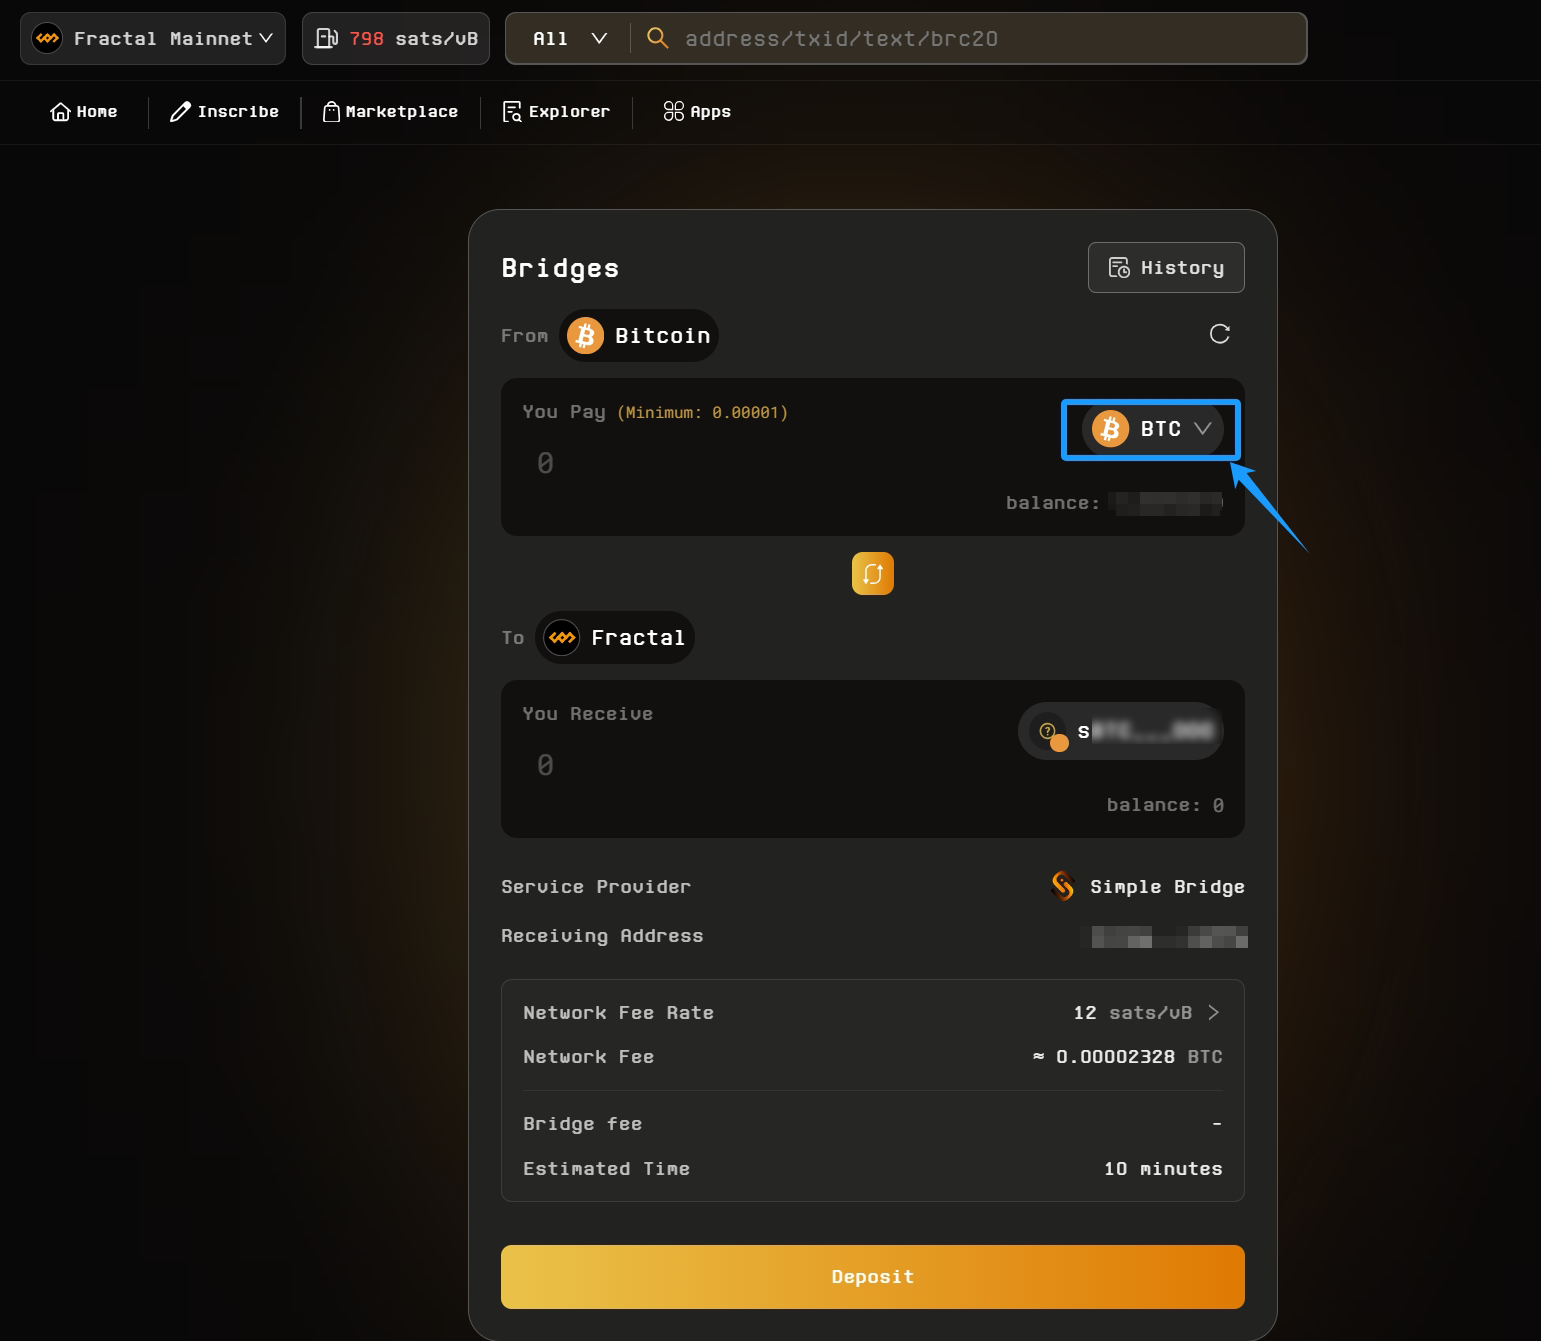
Task: Click the Simple Bridge provider logo
Action: pyautogui.click(x=1063, y=886)
